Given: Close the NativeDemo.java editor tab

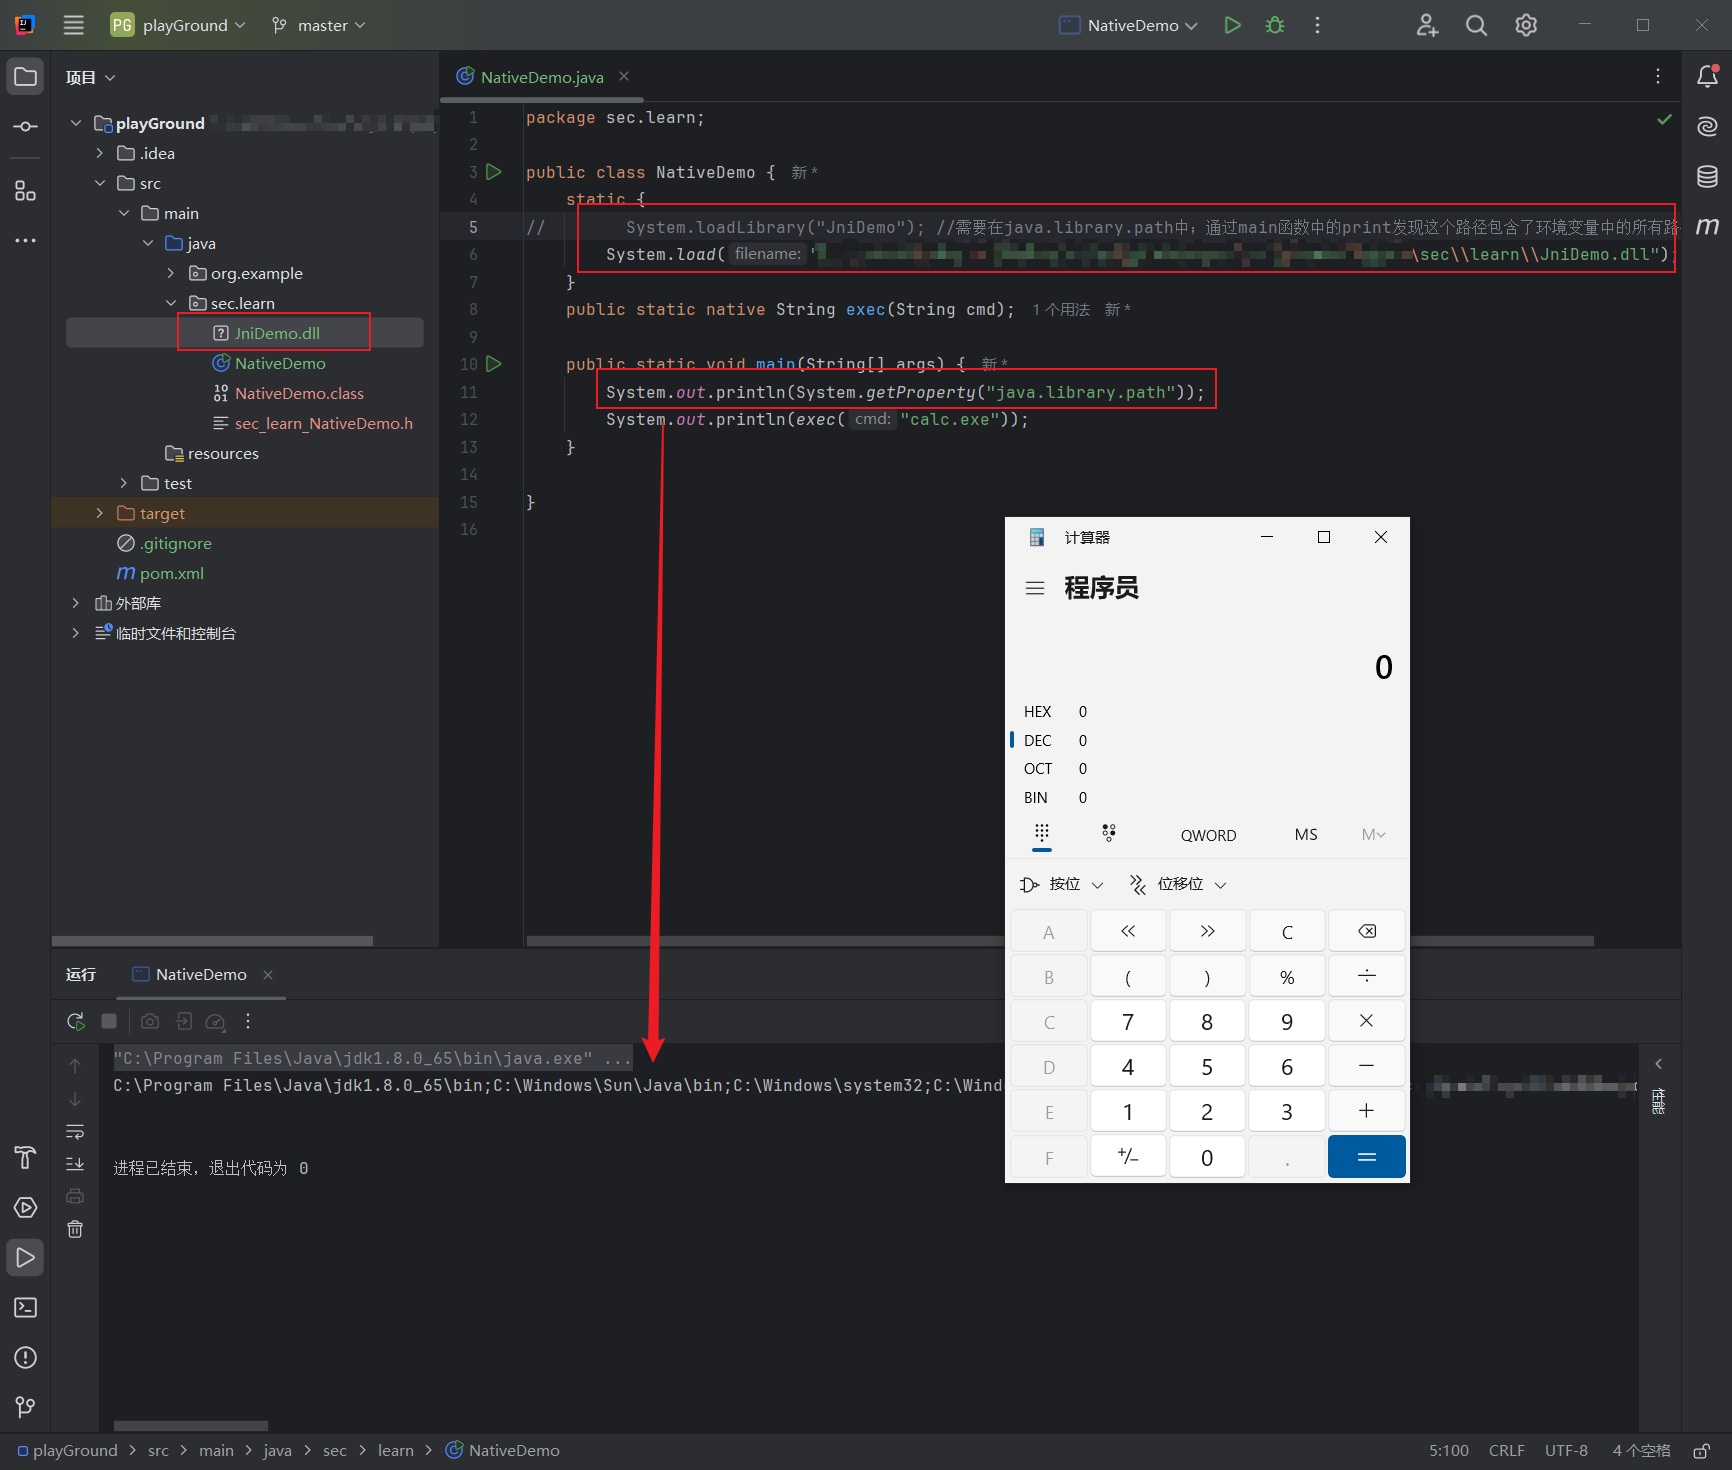Looking at the screenshot, I should [x=623, y=76].
